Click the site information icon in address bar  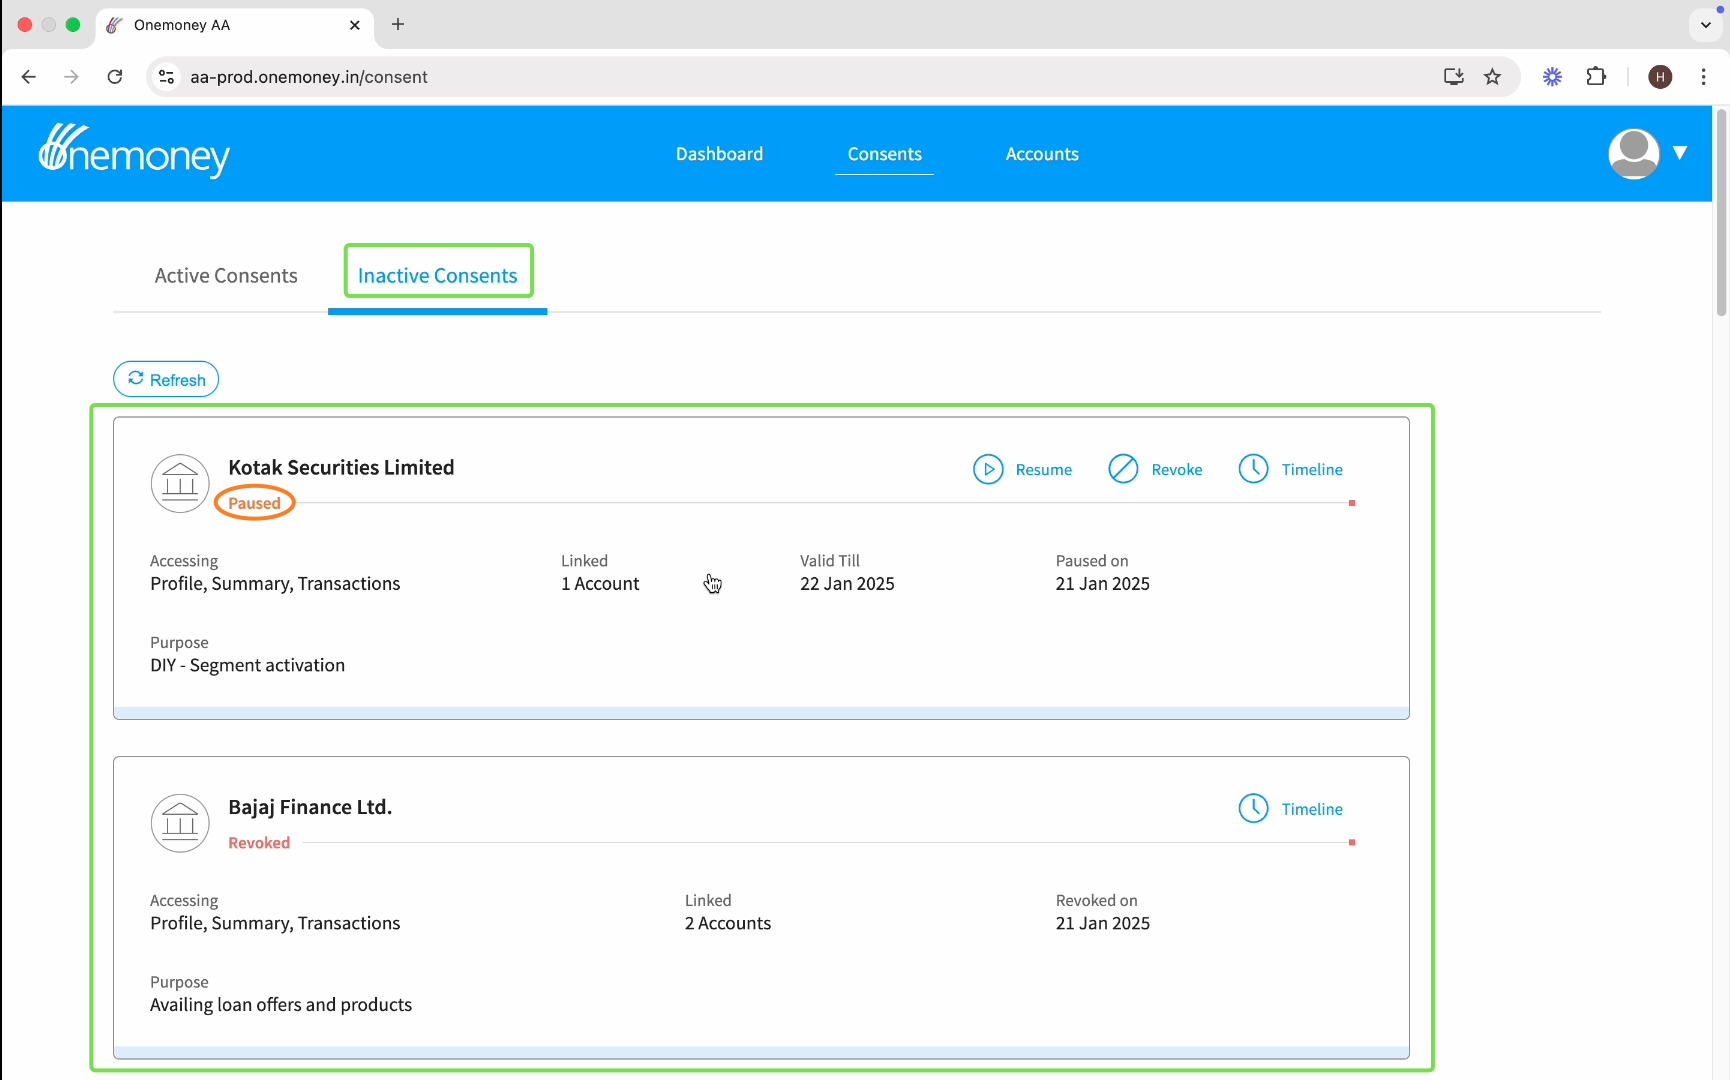167,77
